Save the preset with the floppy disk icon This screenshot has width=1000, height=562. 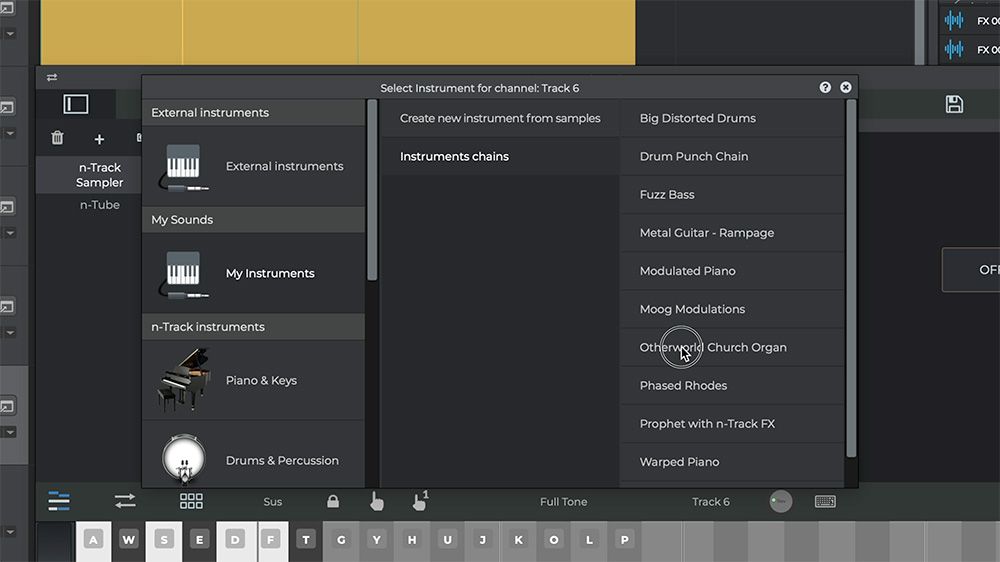[954, 104]
